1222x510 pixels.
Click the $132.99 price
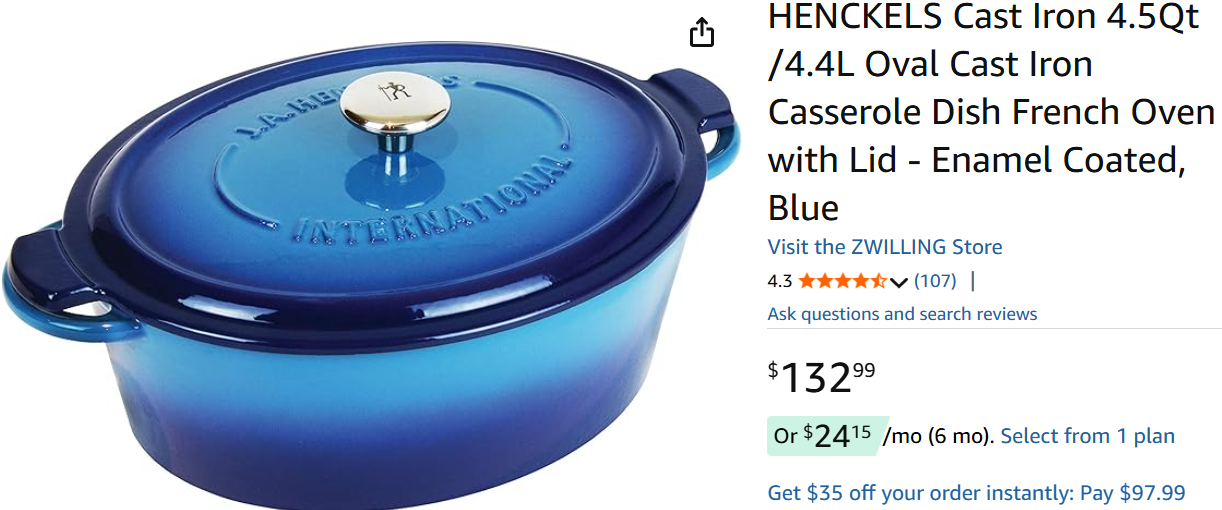[x=822, y=378]
